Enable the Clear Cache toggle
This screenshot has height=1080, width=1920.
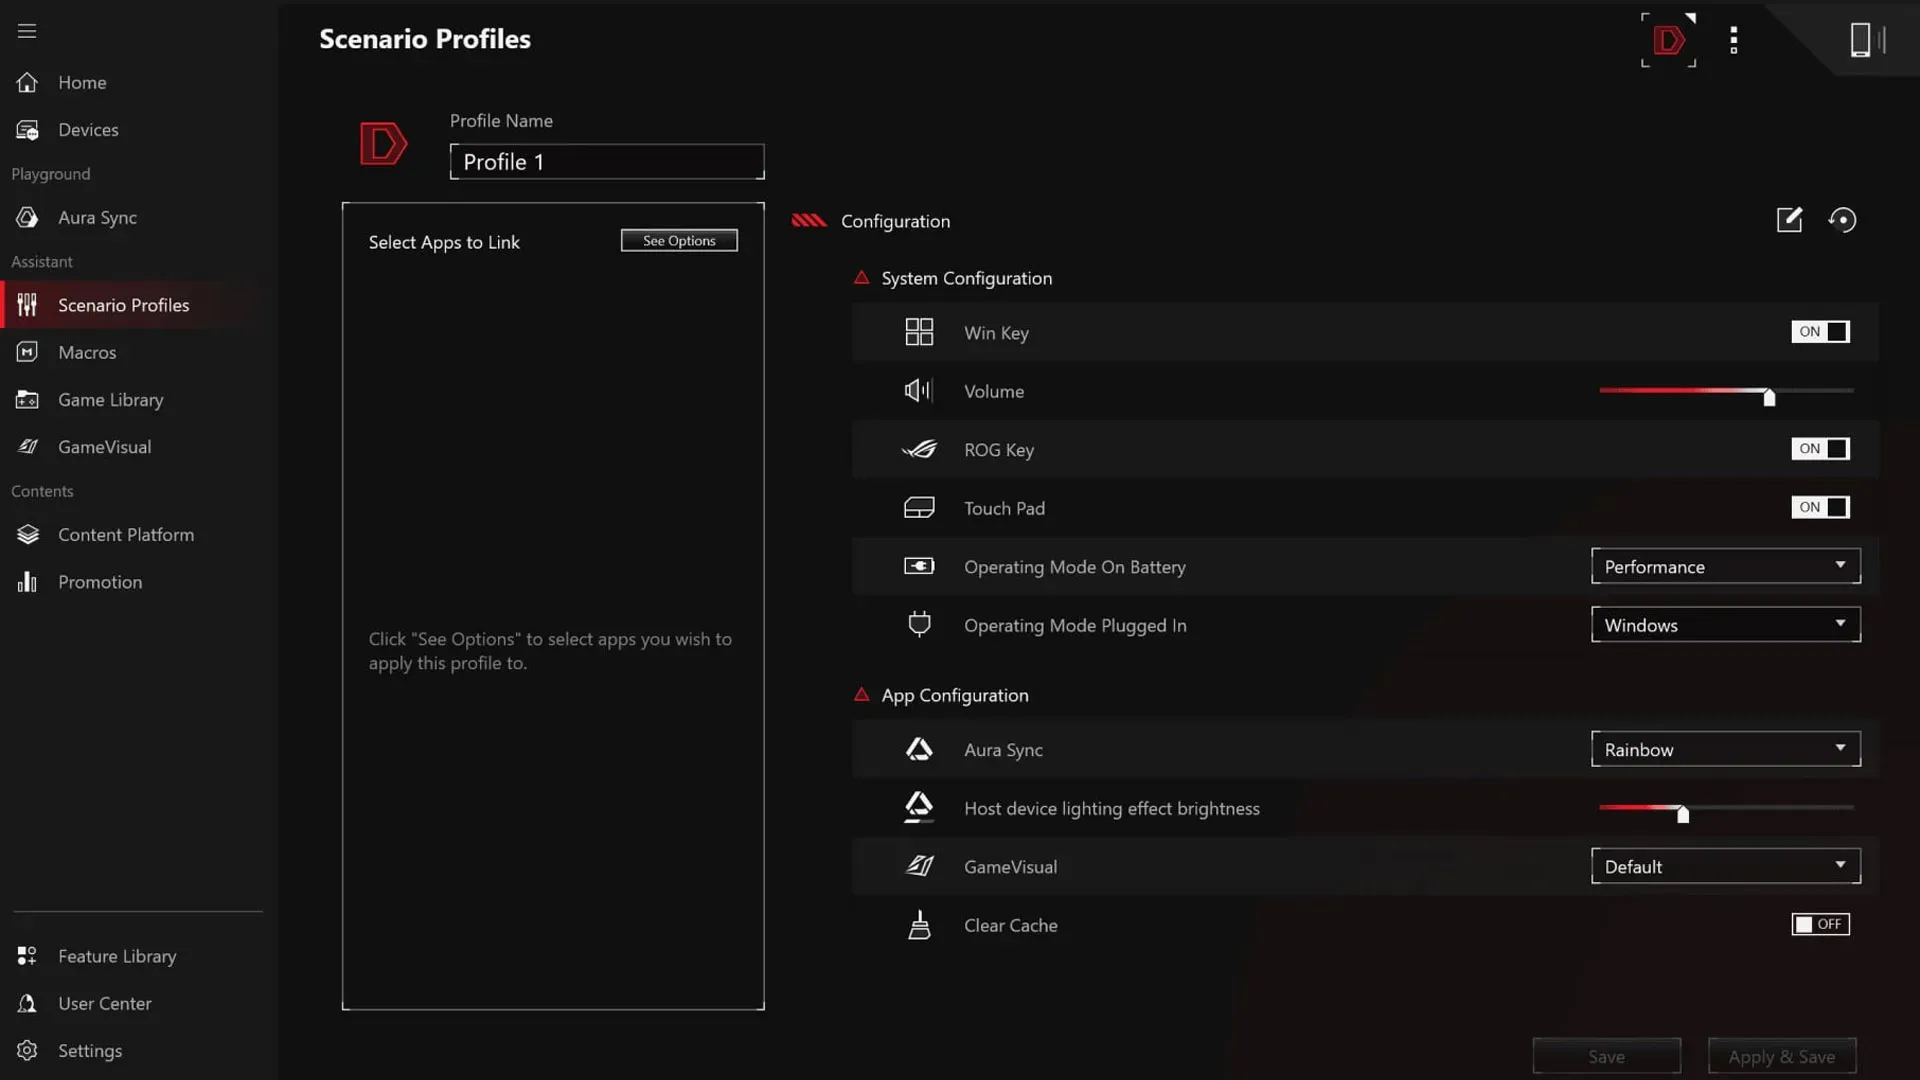coord(1820,924)
